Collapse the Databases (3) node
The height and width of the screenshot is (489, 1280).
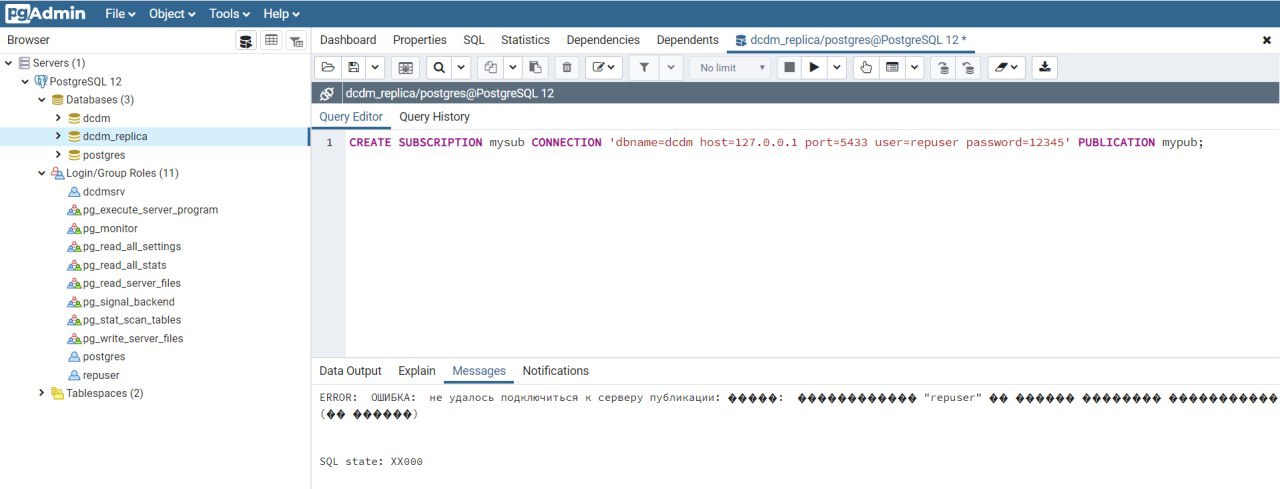pos(42,100)
